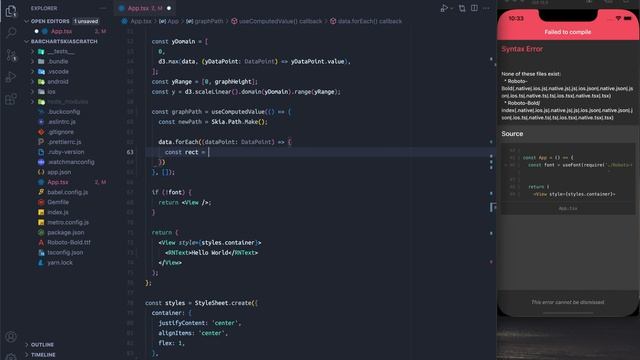The image size is (640, 360).
Task: Open the .watchmanconfig file
Action: tap(71, 162)
